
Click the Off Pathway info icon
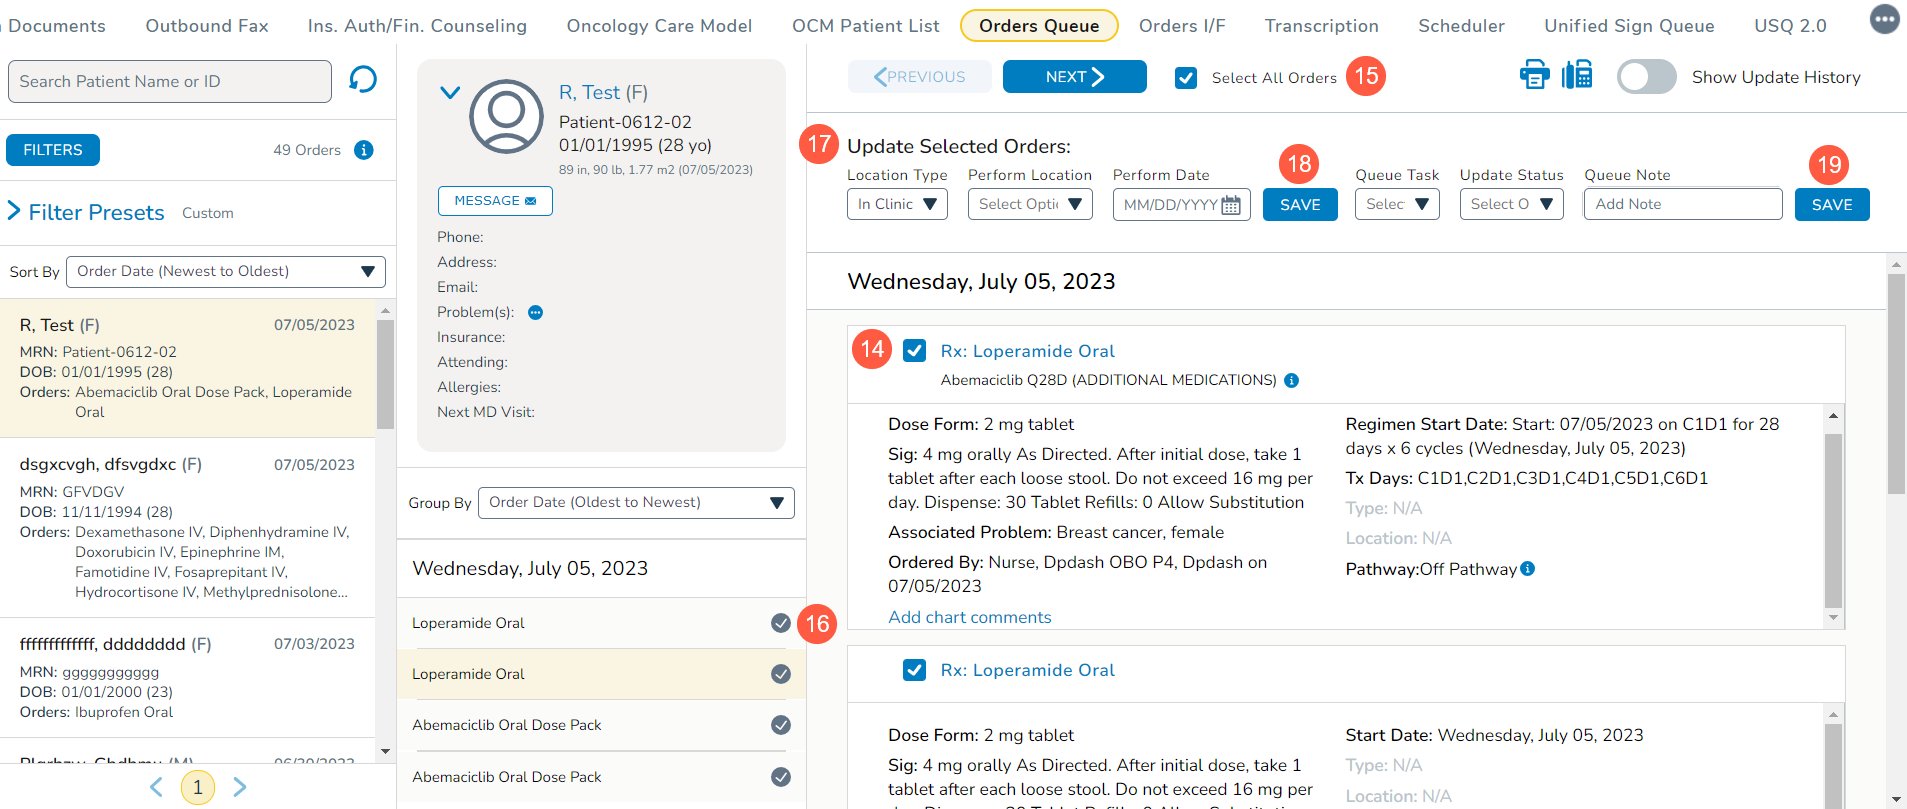(1528, 569)
